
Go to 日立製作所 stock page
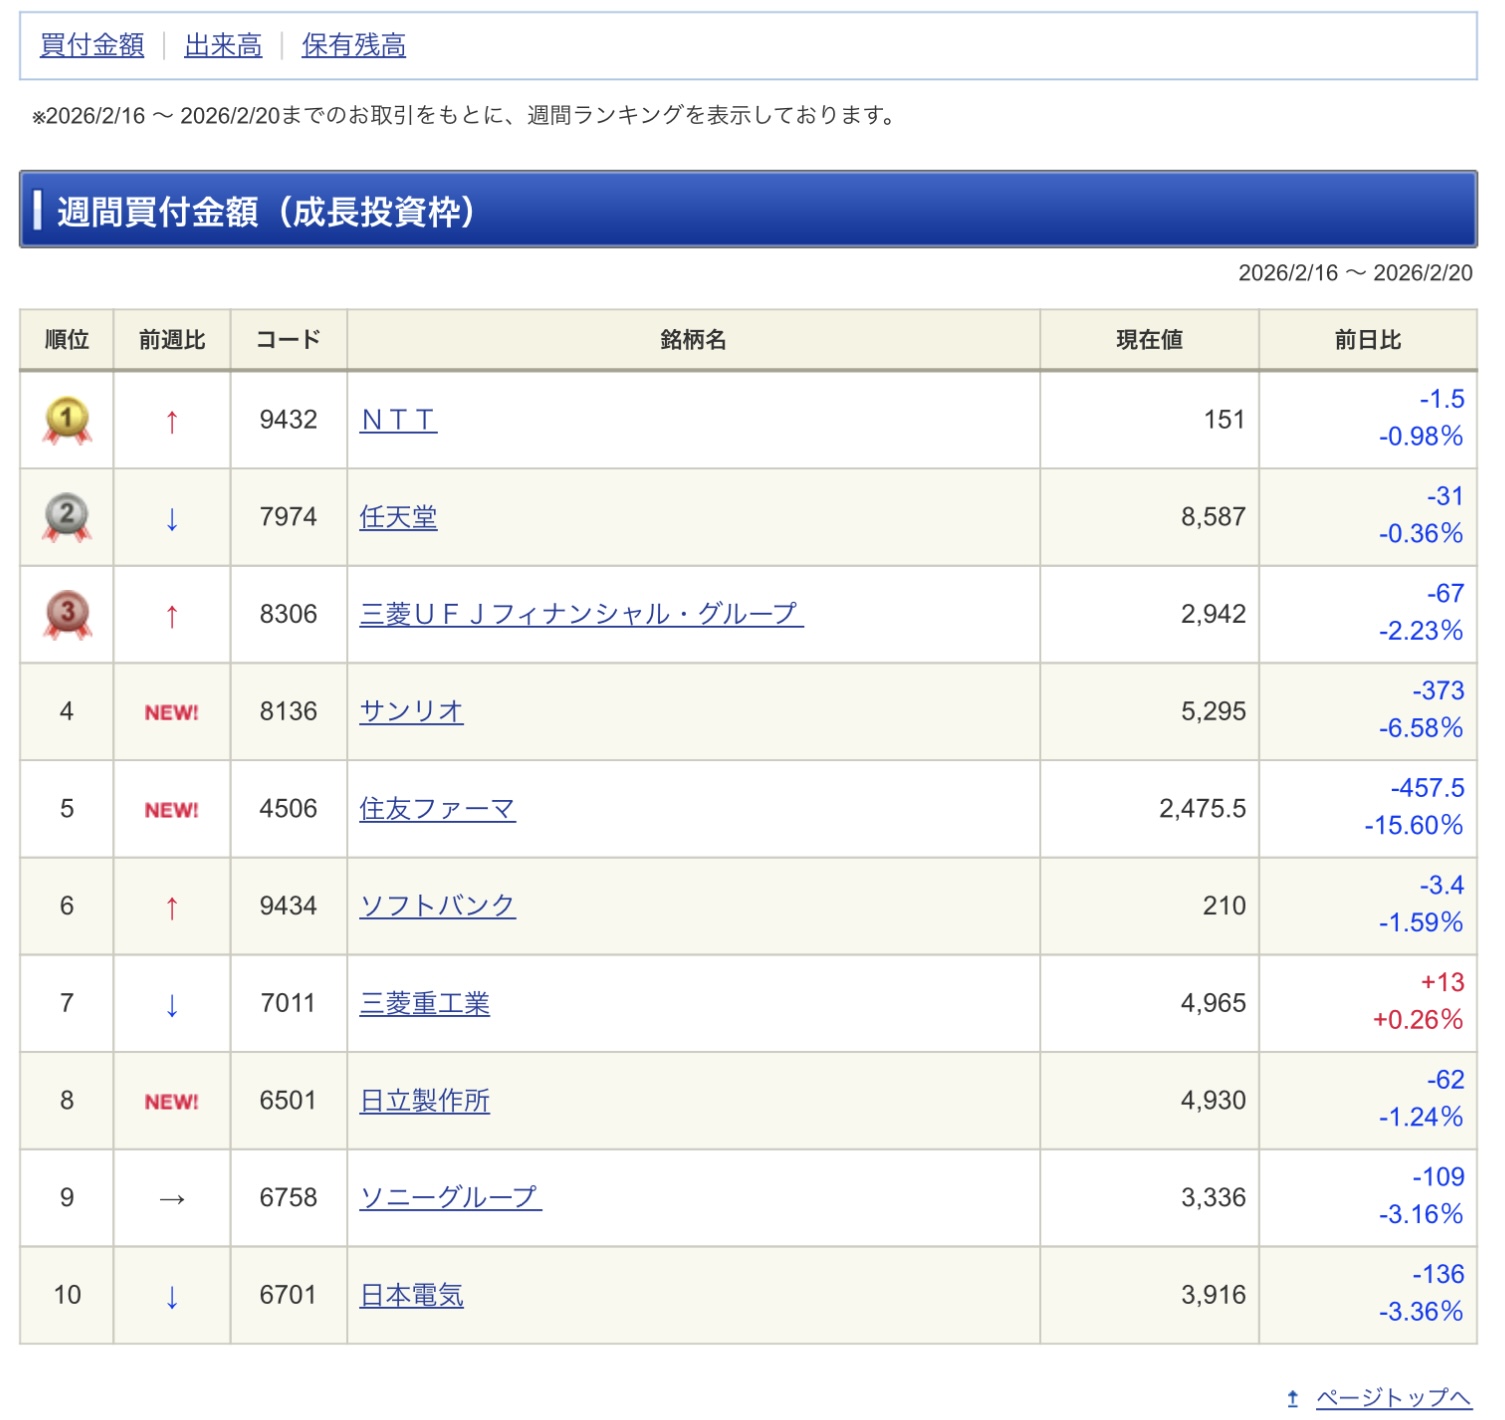[424, 1101]
